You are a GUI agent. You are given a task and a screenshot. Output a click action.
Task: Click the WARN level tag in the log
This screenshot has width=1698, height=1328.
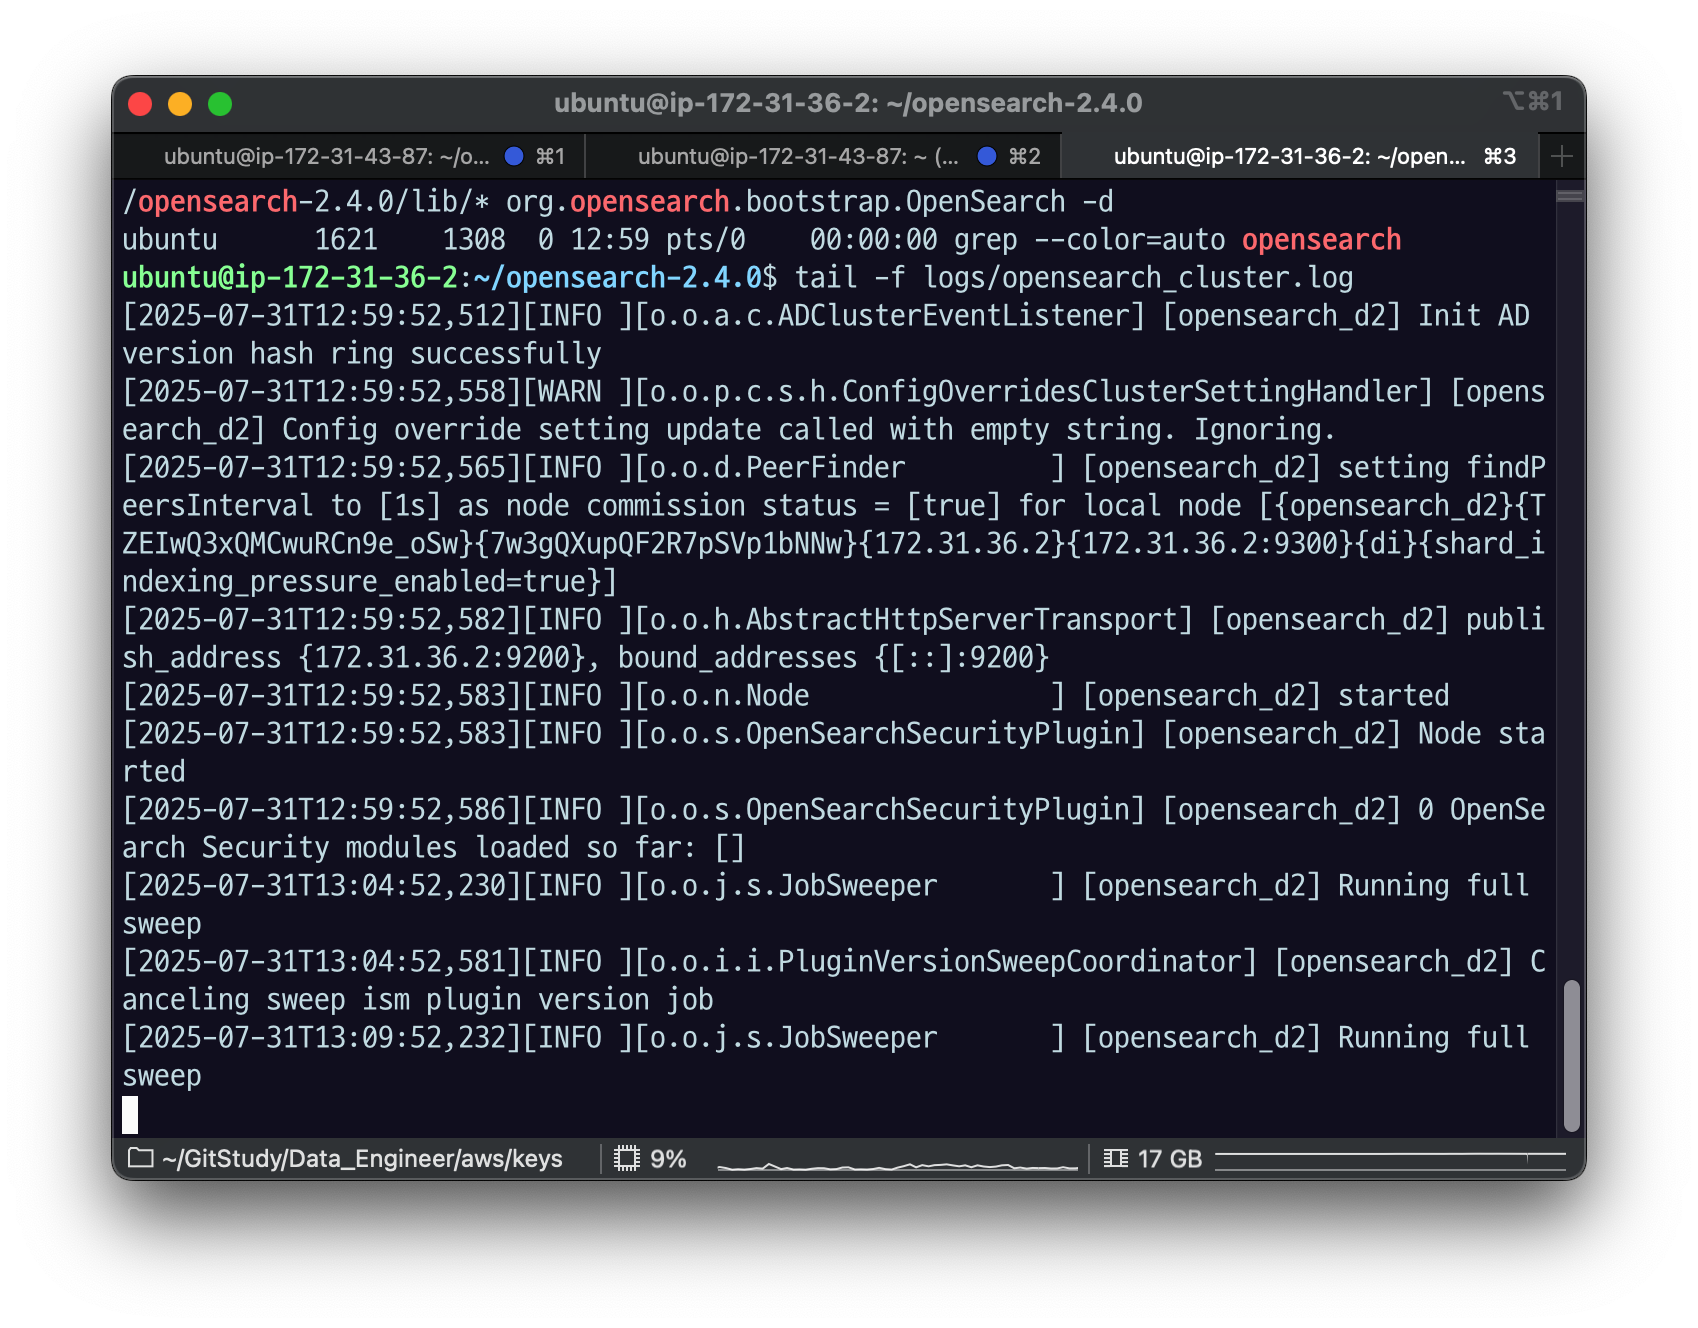pyautogui.click(x=570, y=392)
